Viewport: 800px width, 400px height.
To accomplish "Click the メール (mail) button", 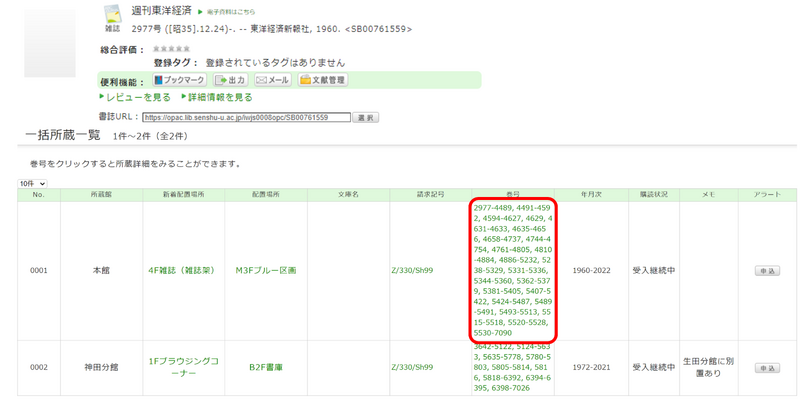I will point(272,80).
